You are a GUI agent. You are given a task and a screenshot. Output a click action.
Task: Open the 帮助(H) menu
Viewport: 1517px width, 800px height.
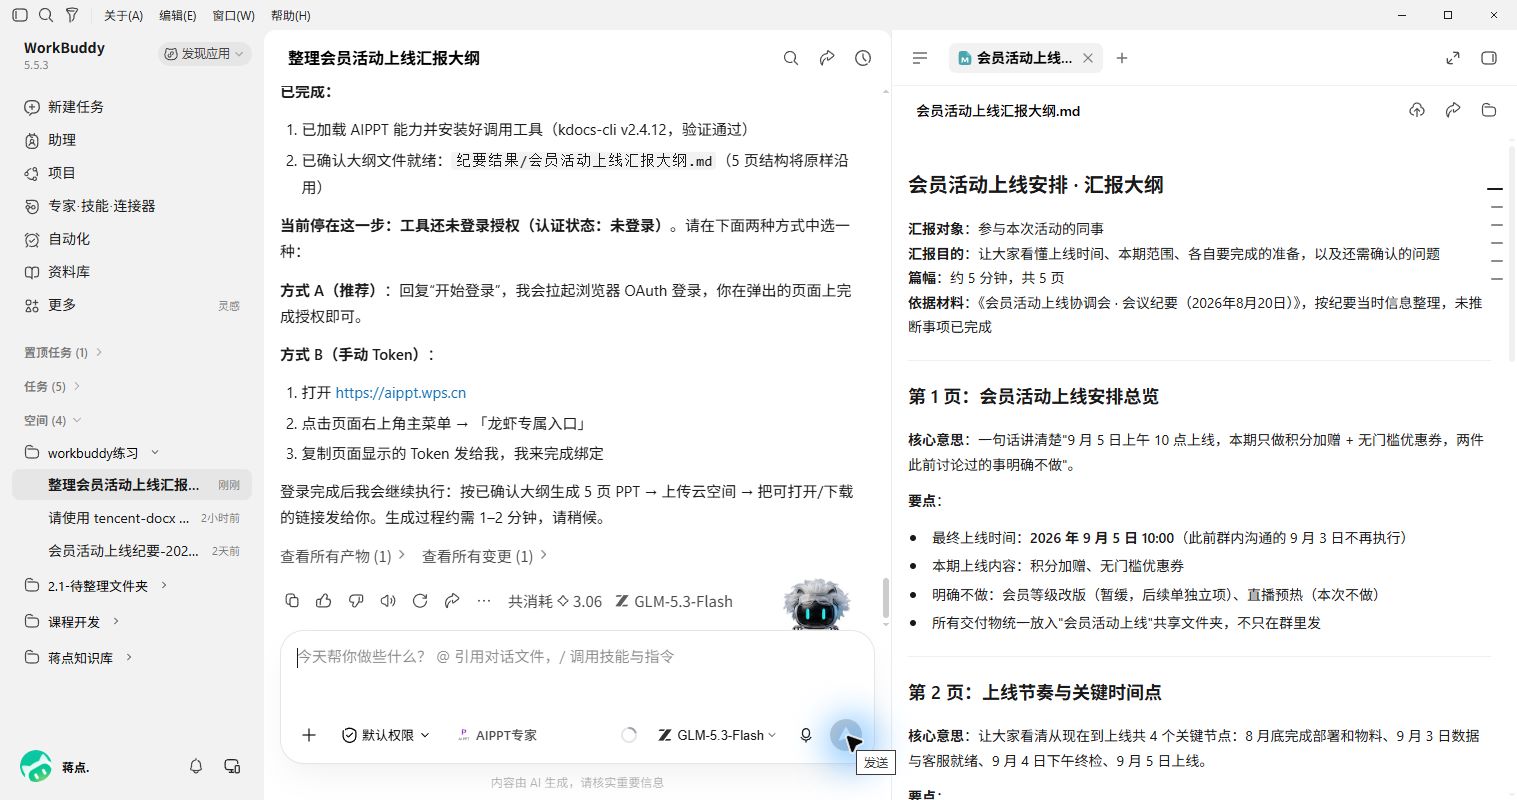[290, 15]
